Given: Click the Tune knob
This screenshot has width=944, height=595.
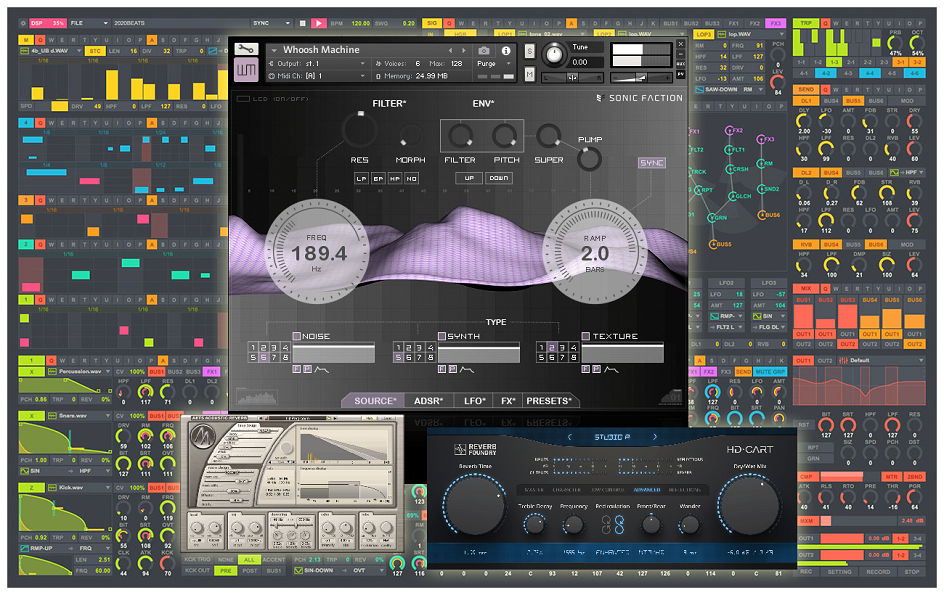Looking at the screenshot, I should (552, 54).
